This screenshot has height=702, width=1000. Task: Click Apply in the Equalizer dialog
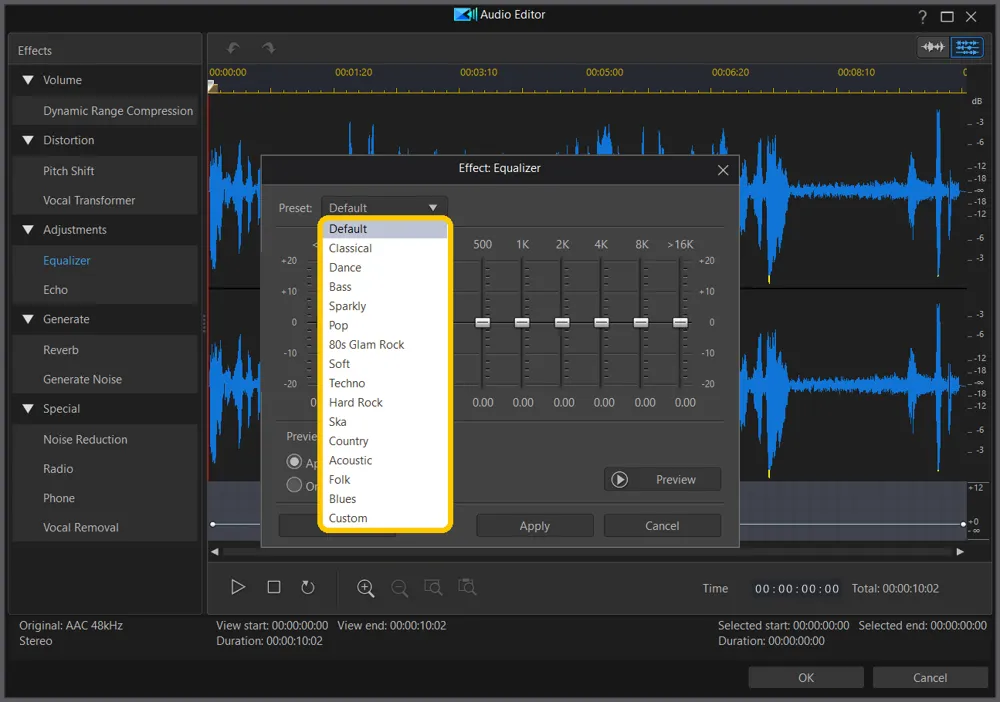(x=534, y=526)
